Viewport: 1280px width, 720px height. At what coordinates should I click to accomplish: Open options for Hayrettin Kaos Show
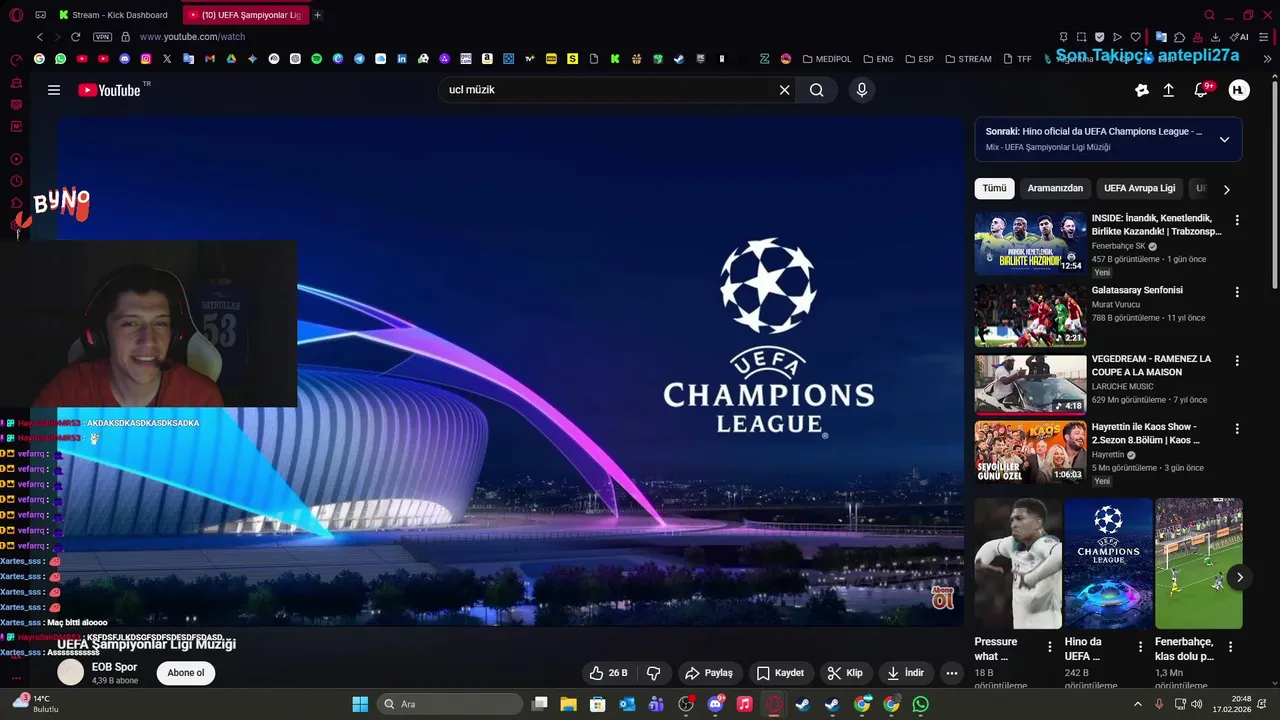pyautogui.click(x=1237, y=428)
